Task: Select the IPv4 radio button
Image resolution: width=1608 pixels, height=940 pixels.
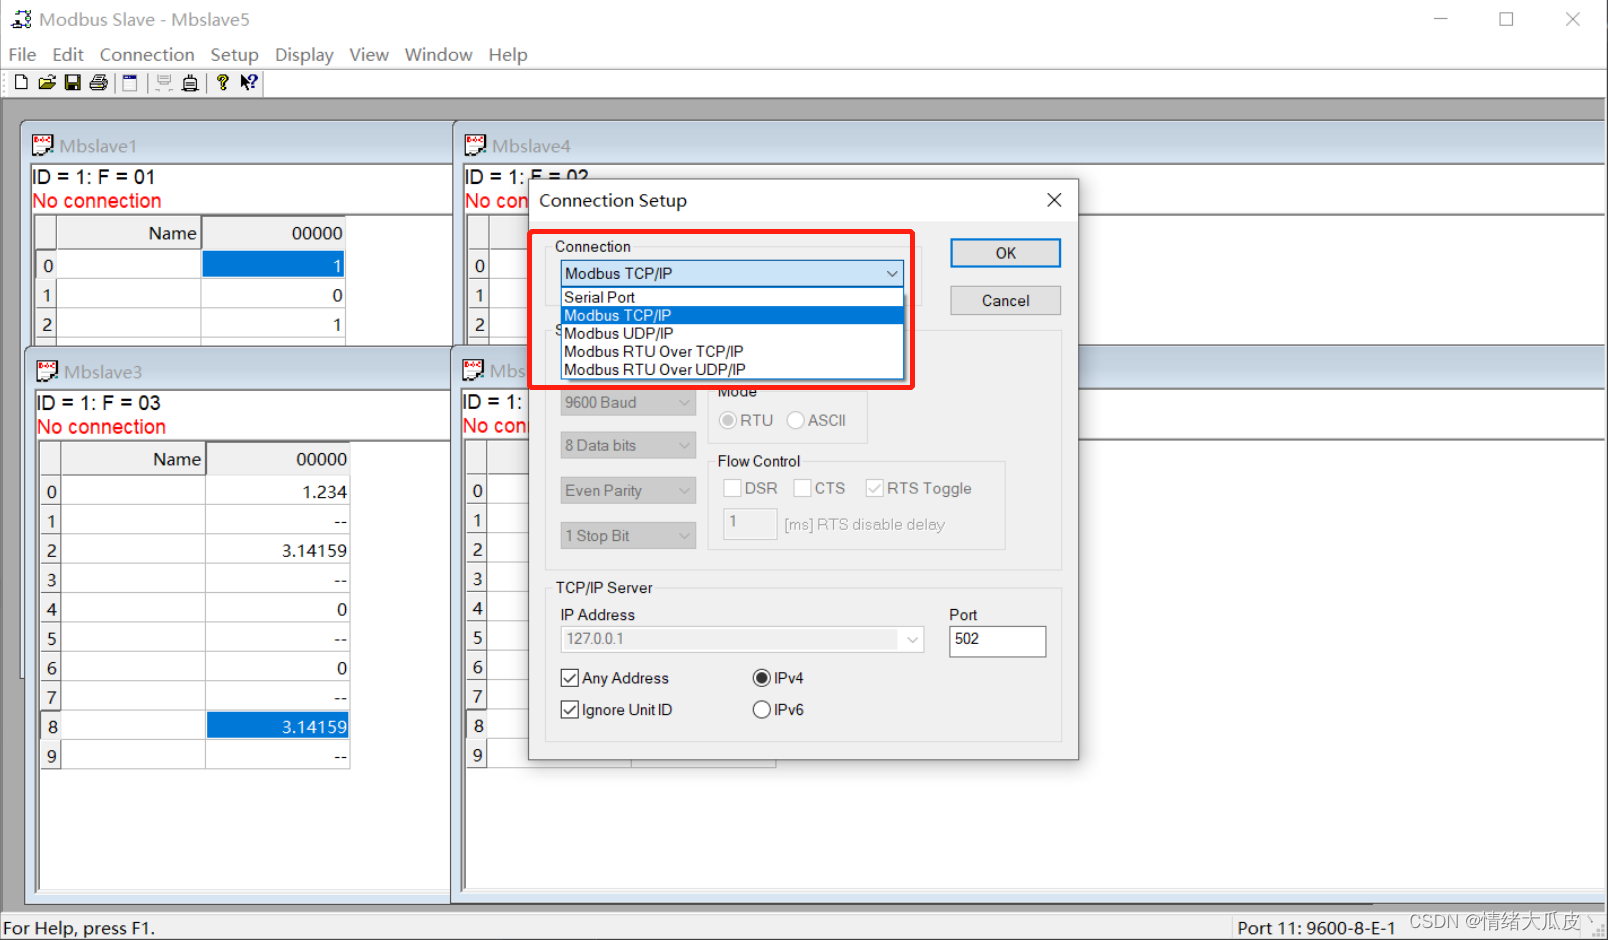Action: tap(762, 678)
